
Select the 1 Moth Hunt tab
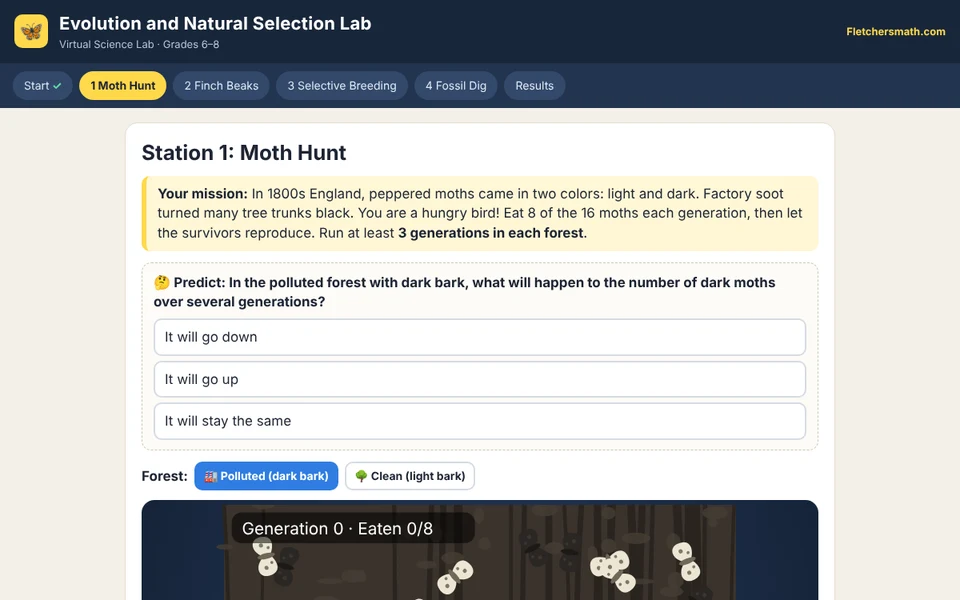pyautogui.click(x=122, y=86)
